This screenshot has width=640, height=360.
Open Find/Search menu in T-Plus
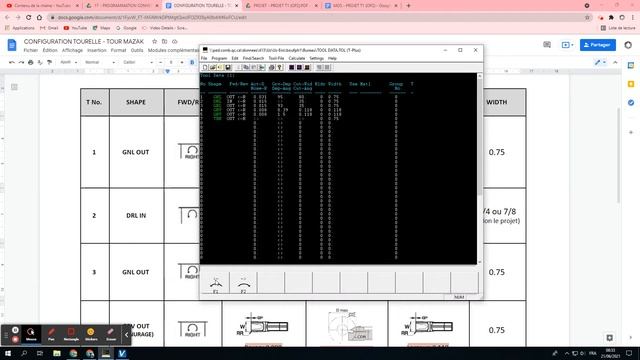(x=253, y=58)
